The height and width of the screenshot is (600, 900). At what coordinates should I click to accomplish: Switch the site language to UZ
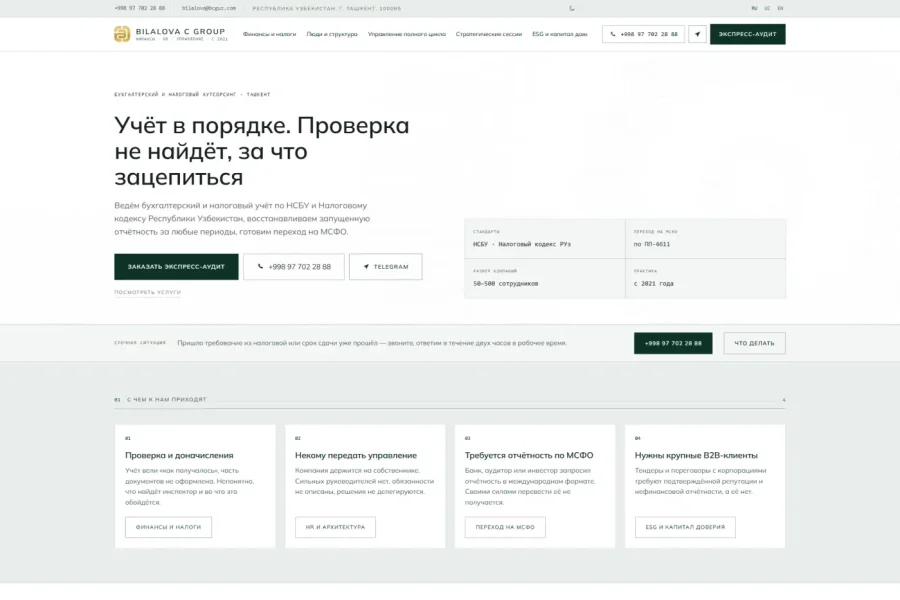767,9
